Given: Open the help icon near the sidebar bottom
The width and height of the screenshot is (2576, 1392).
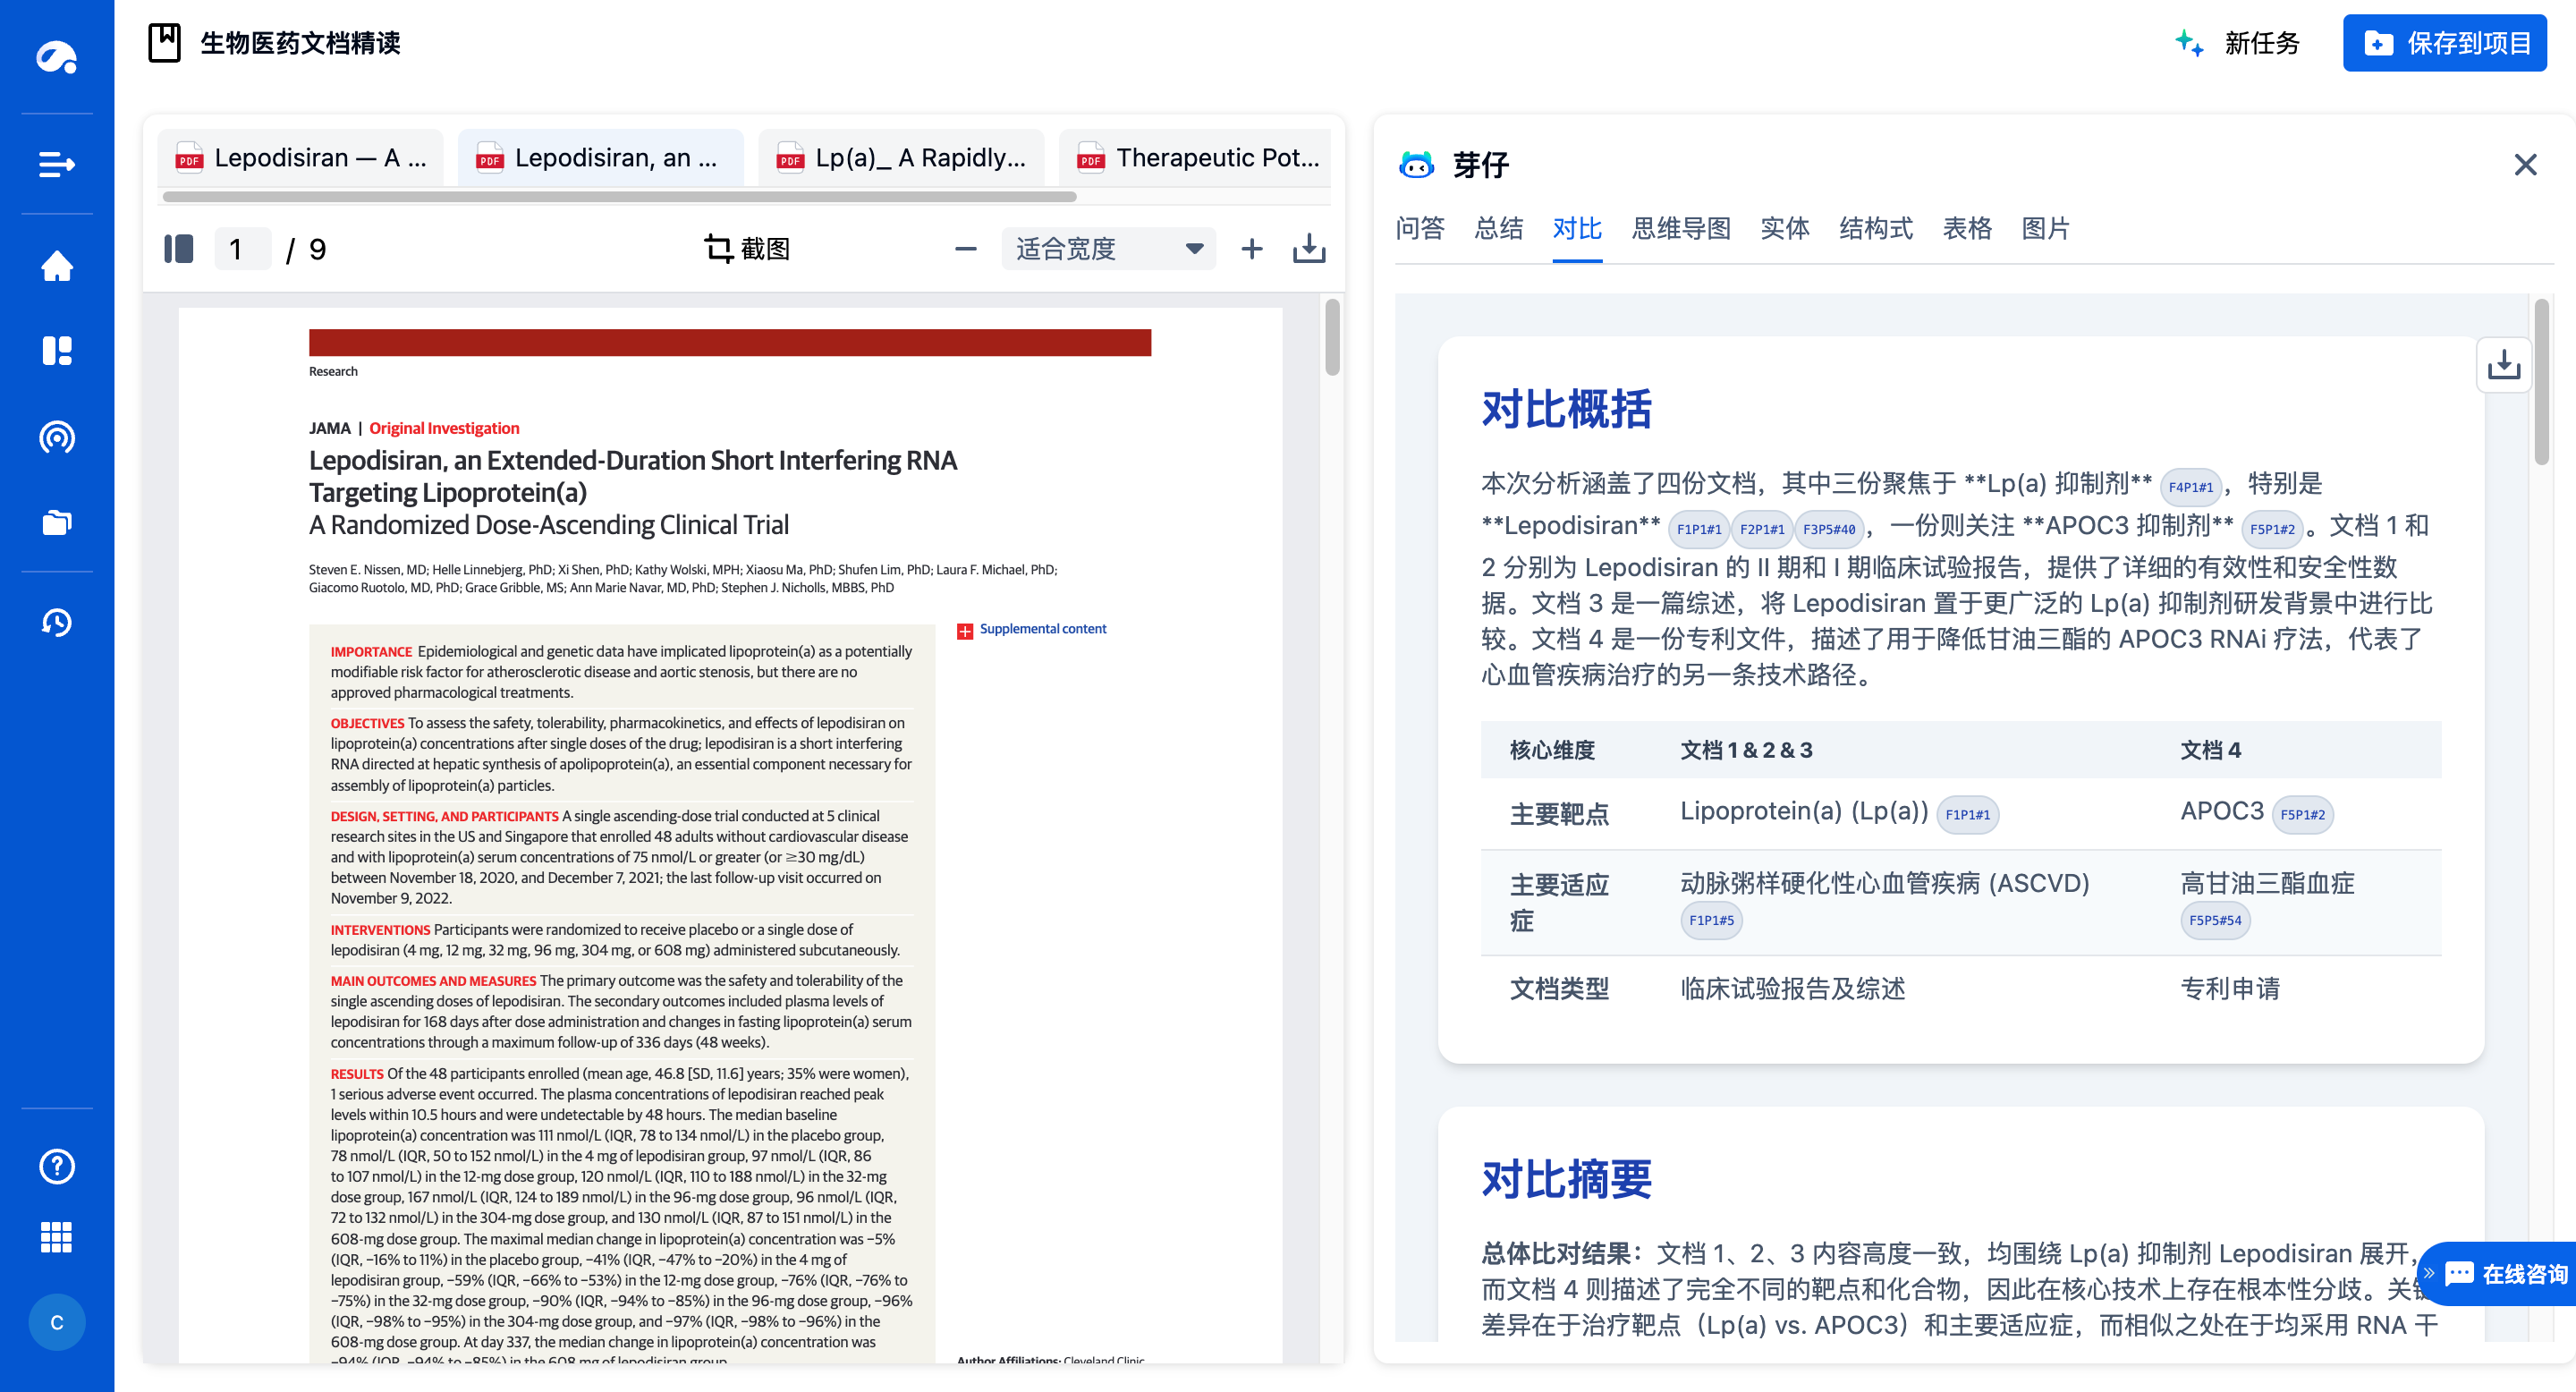Looking at the screenshot, I should point(57,1167).
